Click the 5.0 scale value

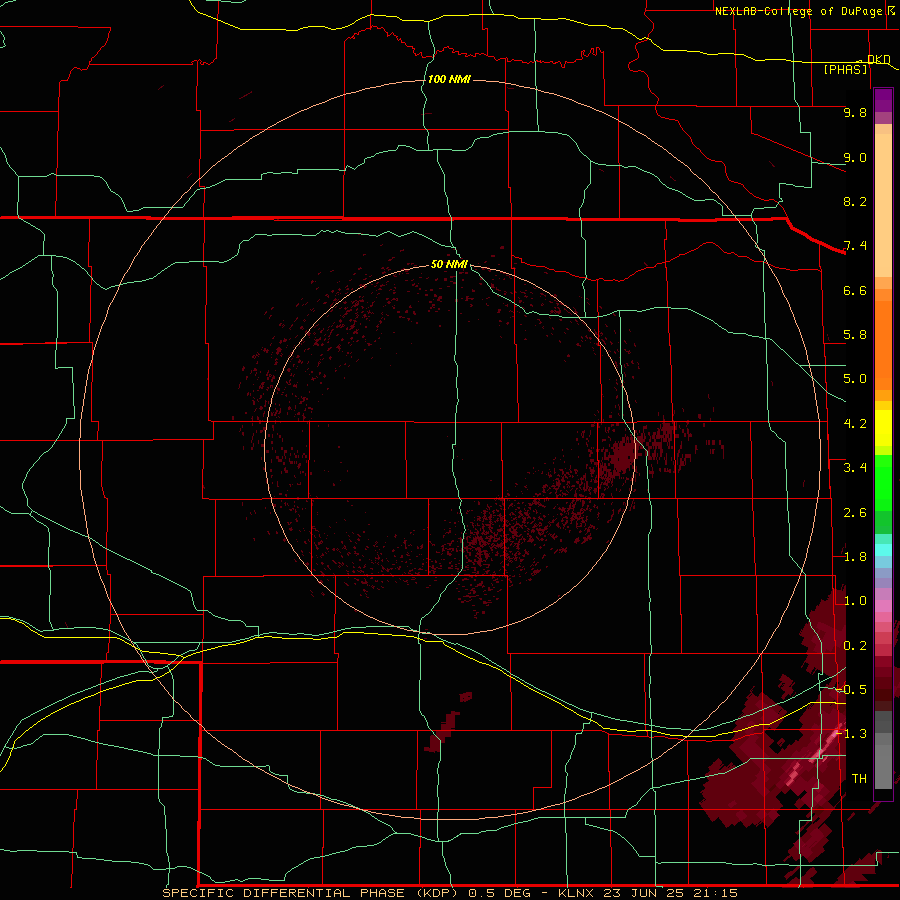pos(855,379)
